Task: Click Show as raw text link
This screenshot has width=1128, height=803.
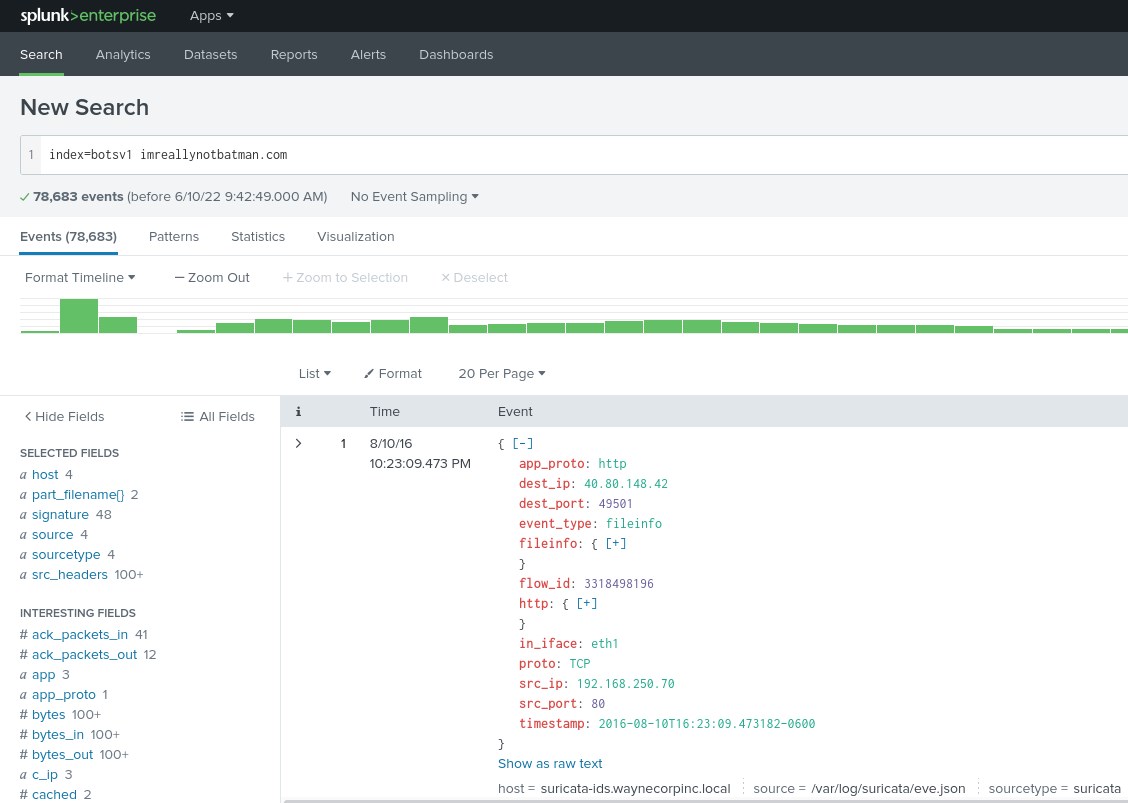Action: (550, 763)
